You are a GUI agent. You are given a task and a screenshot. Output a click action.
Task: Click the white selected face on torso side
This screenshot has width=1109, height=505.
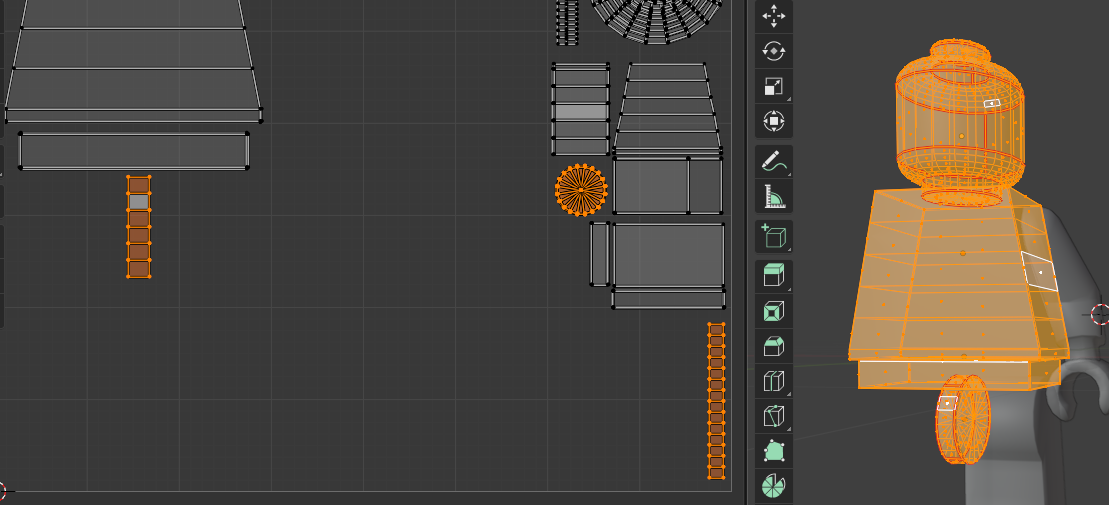click(x=1039, y=271)
